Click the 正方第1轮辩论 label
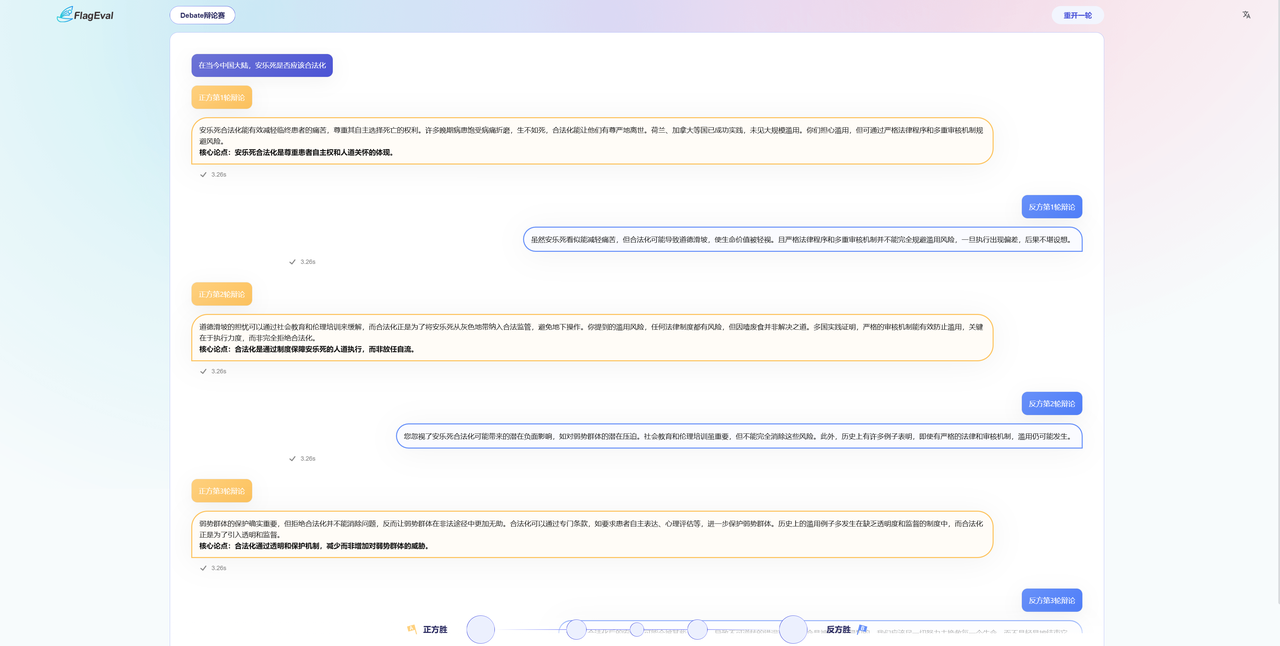This screenshot has width=1280, height=646. point(221,97)
